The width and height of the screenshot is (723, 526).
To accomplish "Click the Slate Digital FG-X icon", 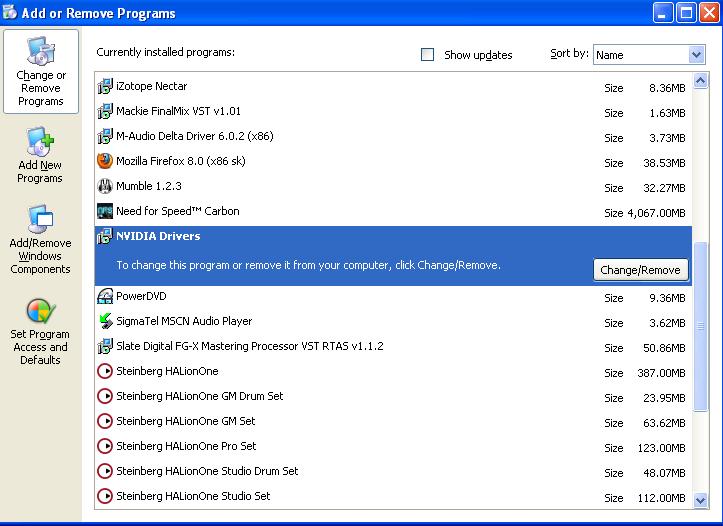I will (x=105, y=346).
